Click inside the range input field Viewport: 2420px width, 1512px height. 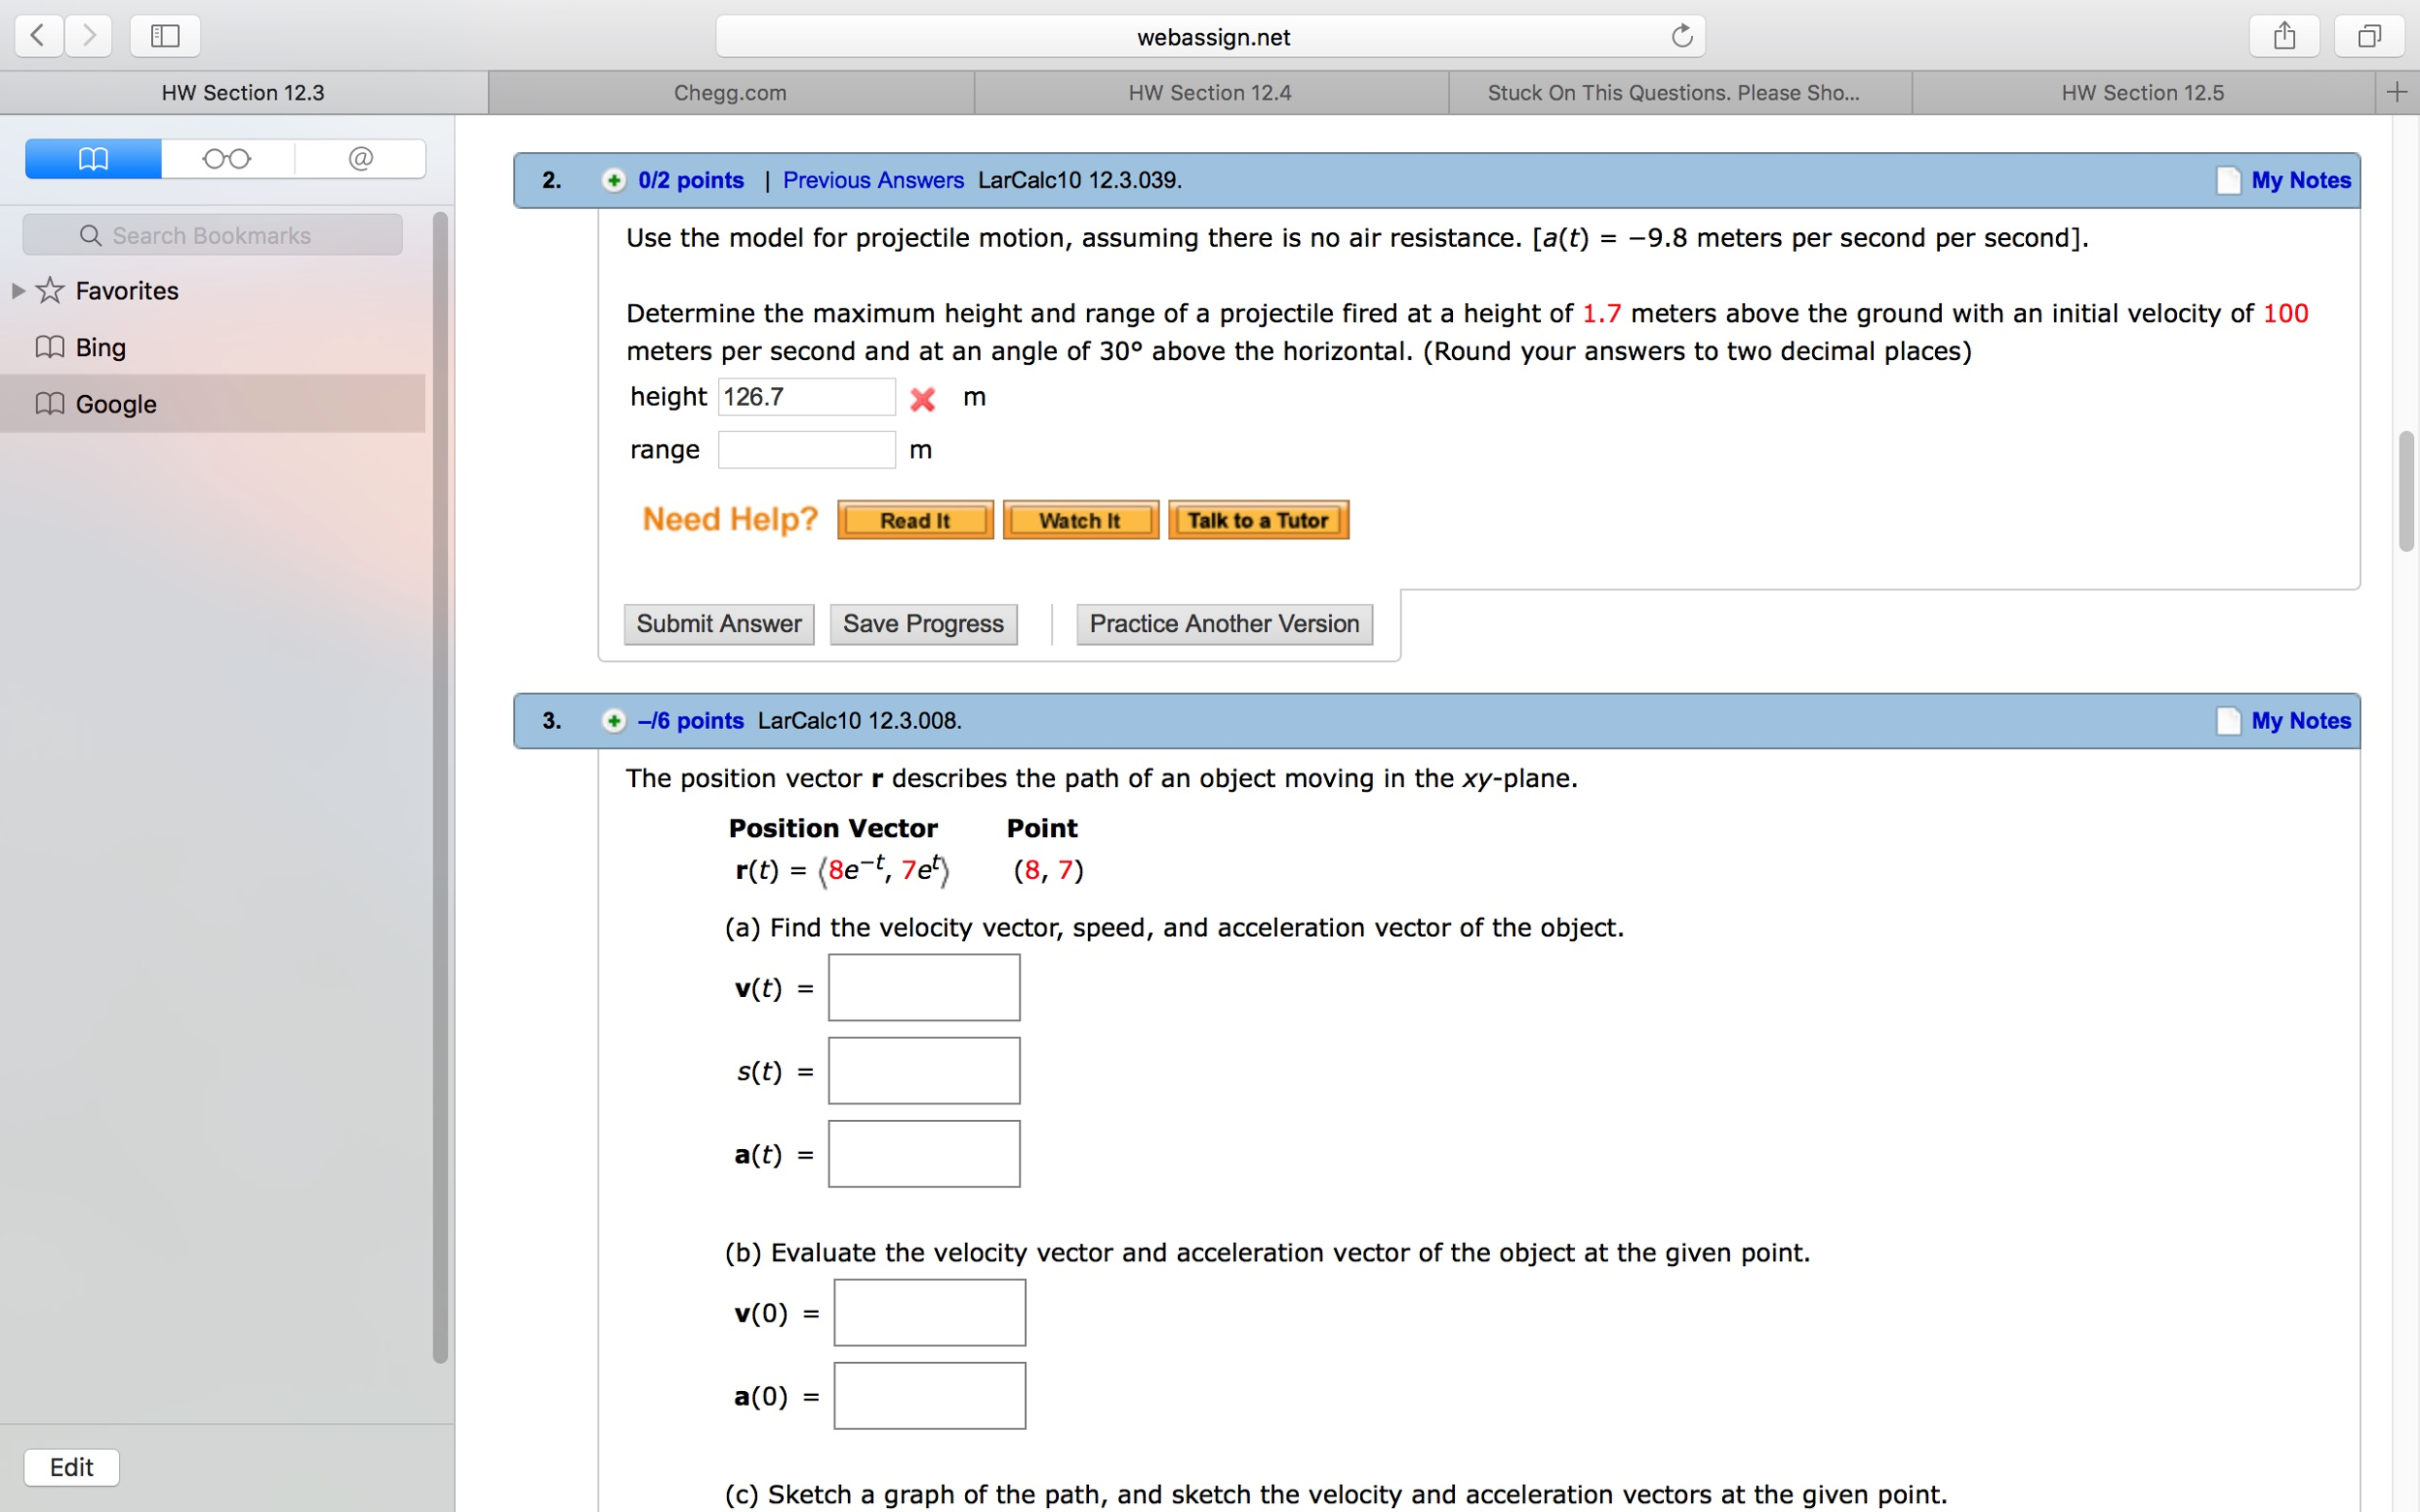[806, 449]
